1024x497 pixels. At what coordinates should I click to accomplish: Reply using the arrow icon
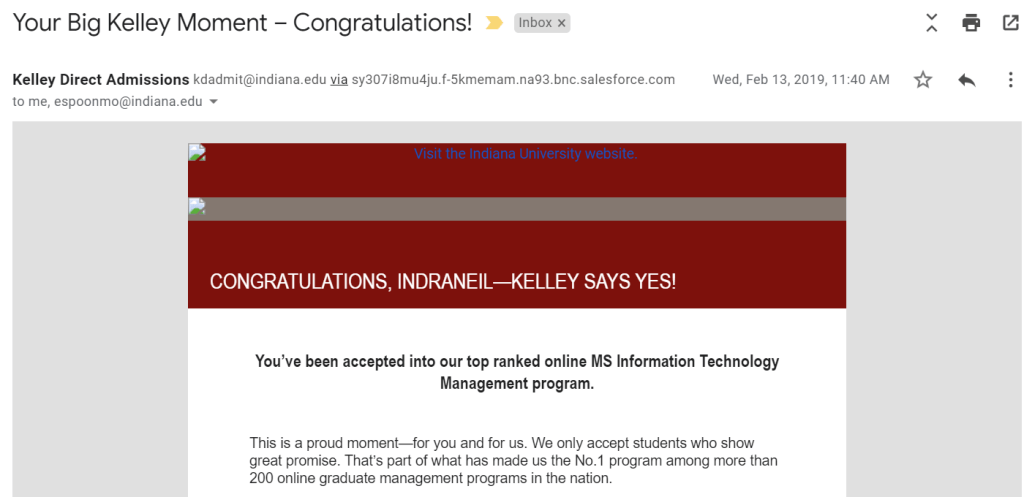pyautogui.click(x=966, y=80)
